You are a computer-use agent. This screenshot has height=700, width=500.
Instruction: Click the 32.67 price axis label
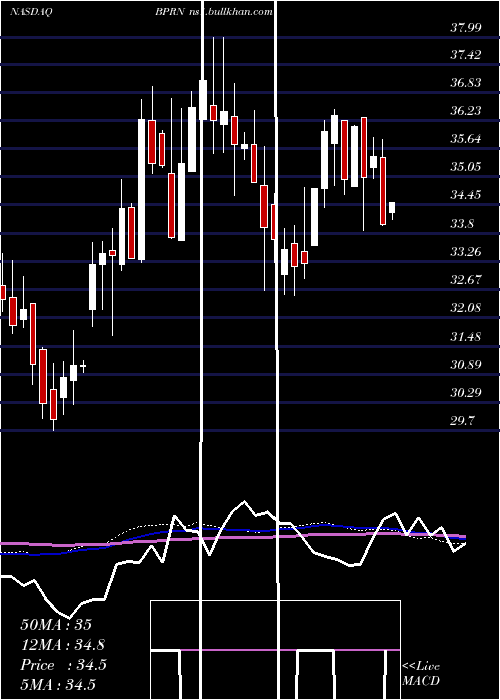(466, 280)
